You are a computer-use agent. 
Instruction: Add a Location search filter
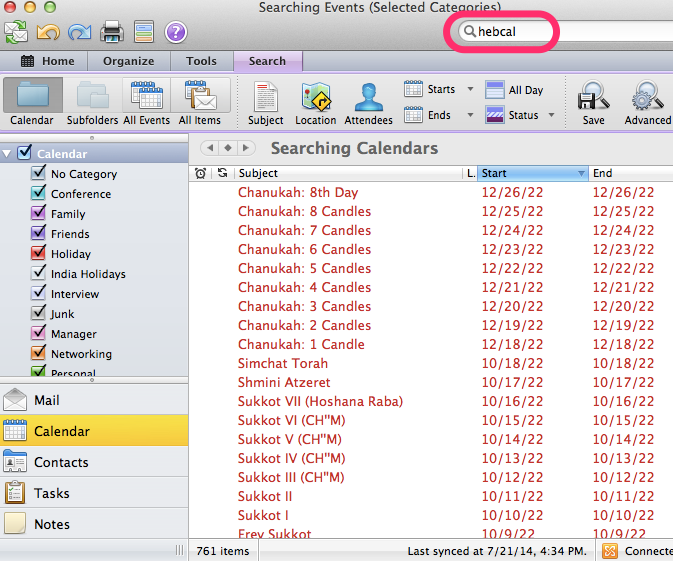(x=315, y=103)
